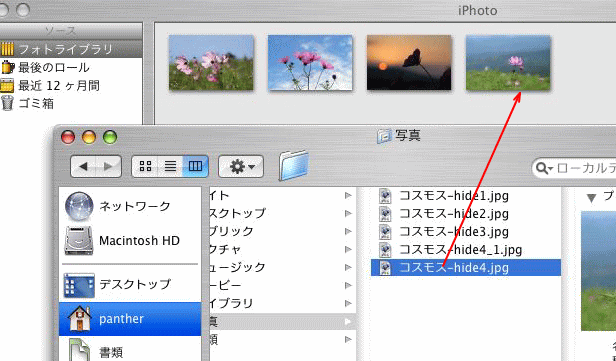
Task: Expand folder arrow on ‥ービー row
Action: [x=348, y=286]
